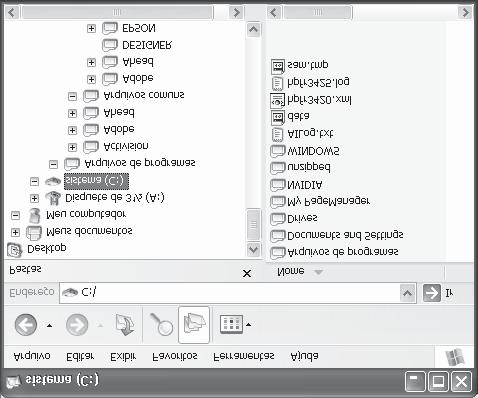Click the Meu computador icon
The height and width of the screenshot is (398, 478).
[34, 216]
